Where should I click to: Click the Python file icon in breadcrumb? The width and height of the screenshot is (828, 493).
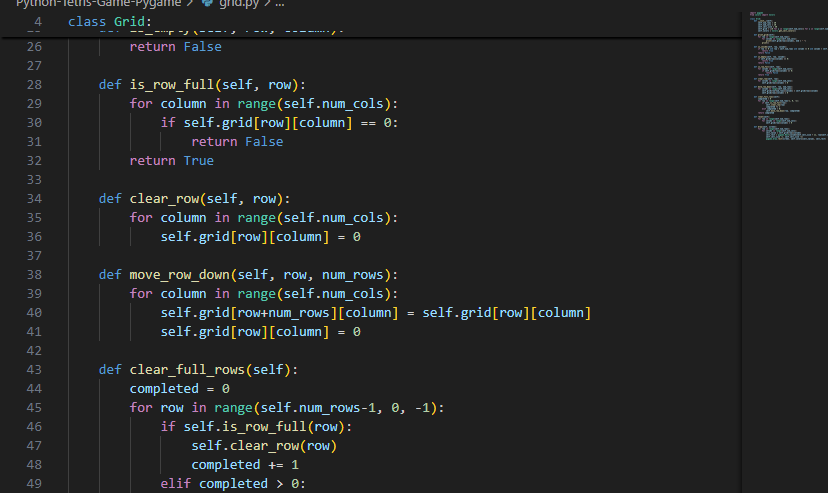pyautogui.click(x=207, y=3)
